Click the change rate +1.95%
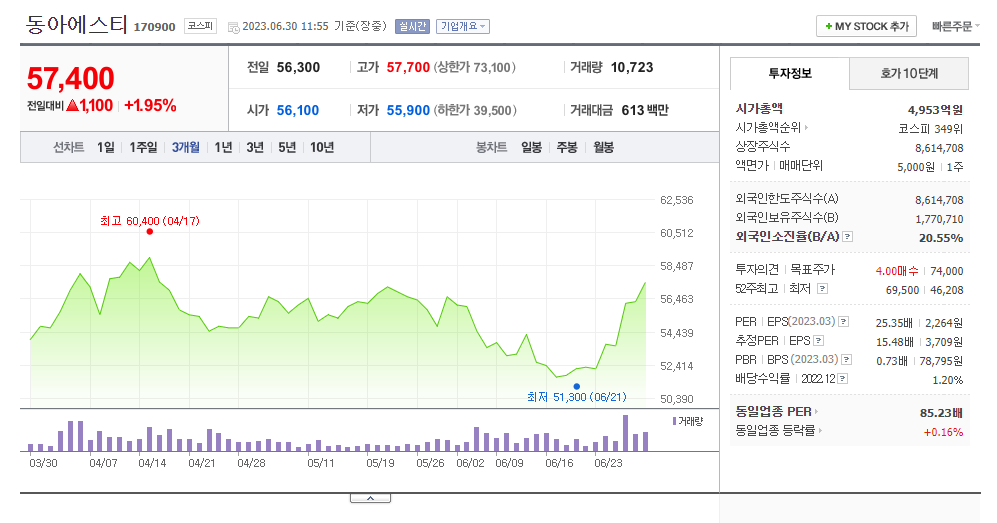 (x=150, y=105)
